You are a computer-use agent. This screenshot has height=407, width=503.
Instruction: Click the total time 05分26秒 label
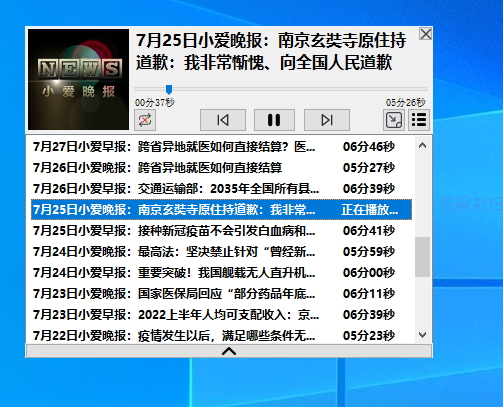406,103
